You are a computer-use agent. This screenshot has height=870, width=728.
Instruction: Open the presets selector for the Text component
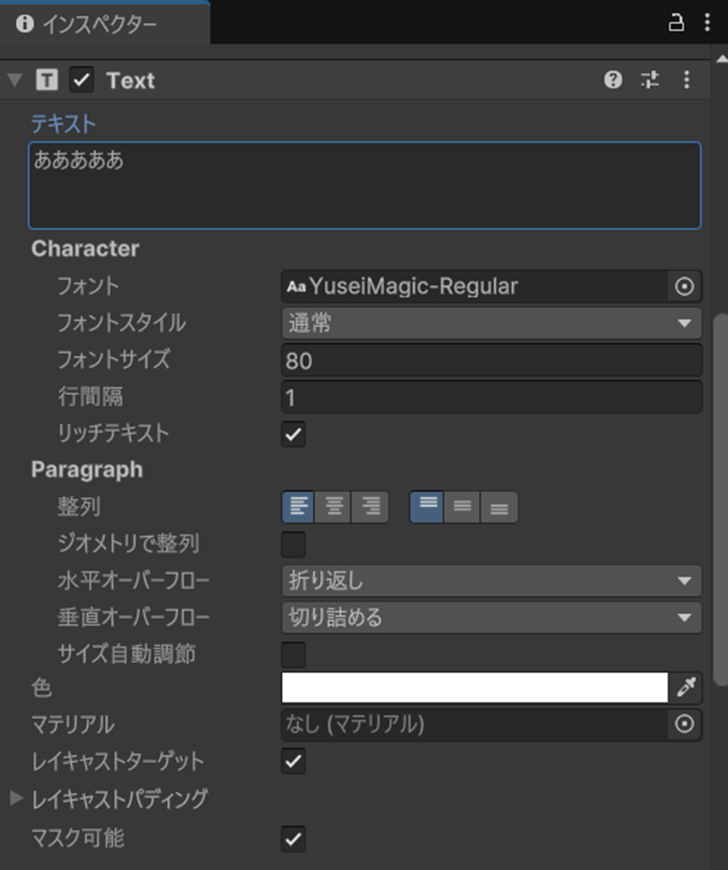650,80
